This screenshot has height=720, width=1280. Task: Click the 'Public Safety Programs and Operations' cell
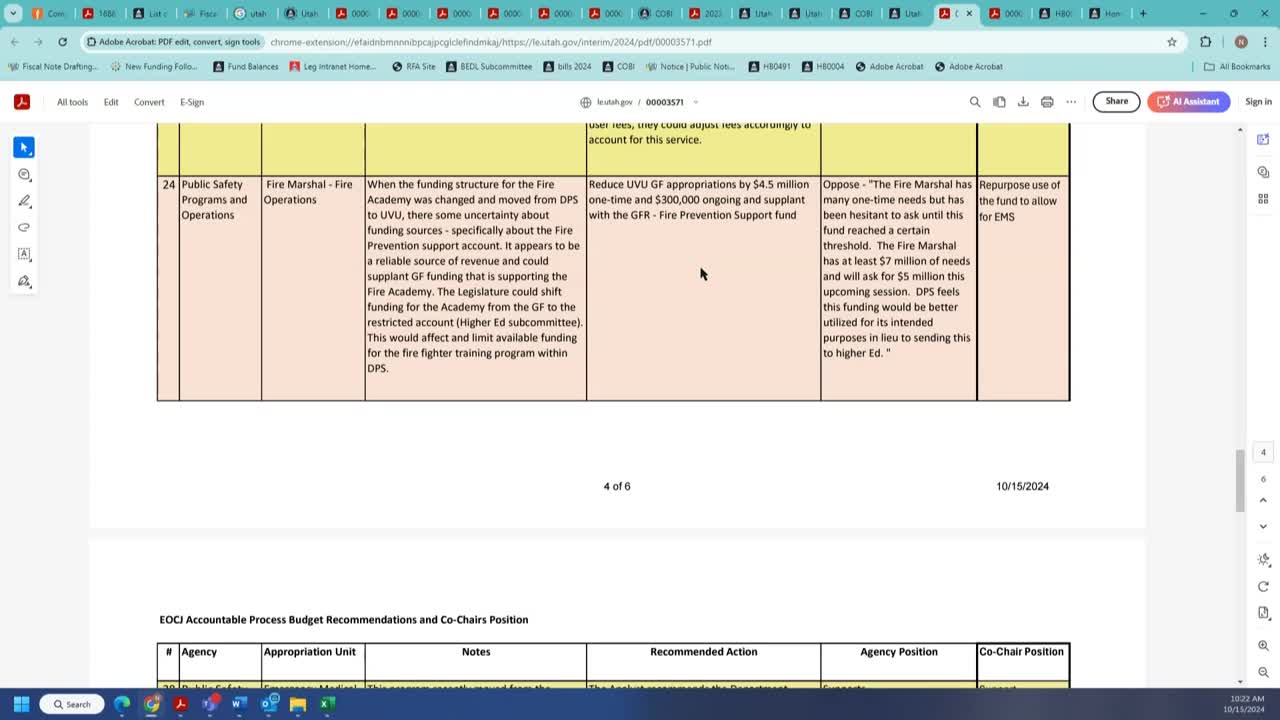(220, 288)
